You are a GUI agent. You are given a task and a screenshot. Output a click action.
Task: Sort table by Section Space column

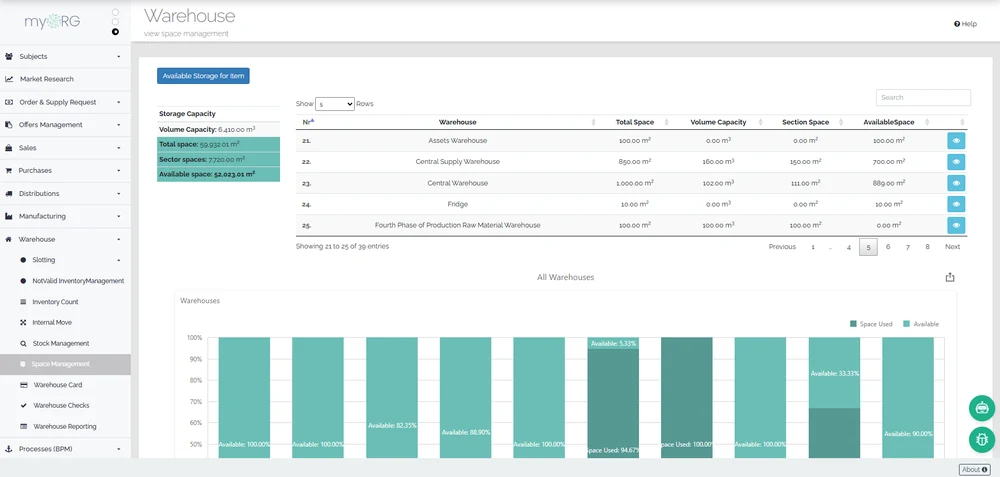[805, 122]
